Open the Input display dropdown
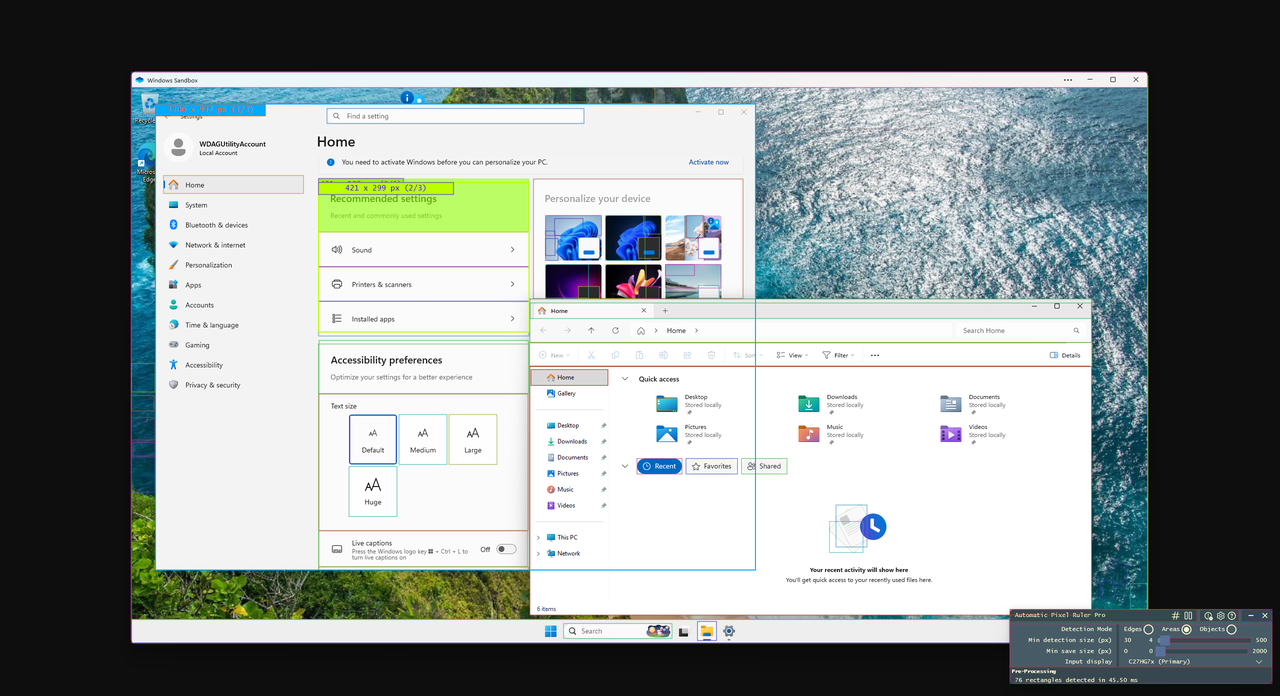This screenshot has height=696, width=1280. pyautogui.click(x=1193, y=661)
